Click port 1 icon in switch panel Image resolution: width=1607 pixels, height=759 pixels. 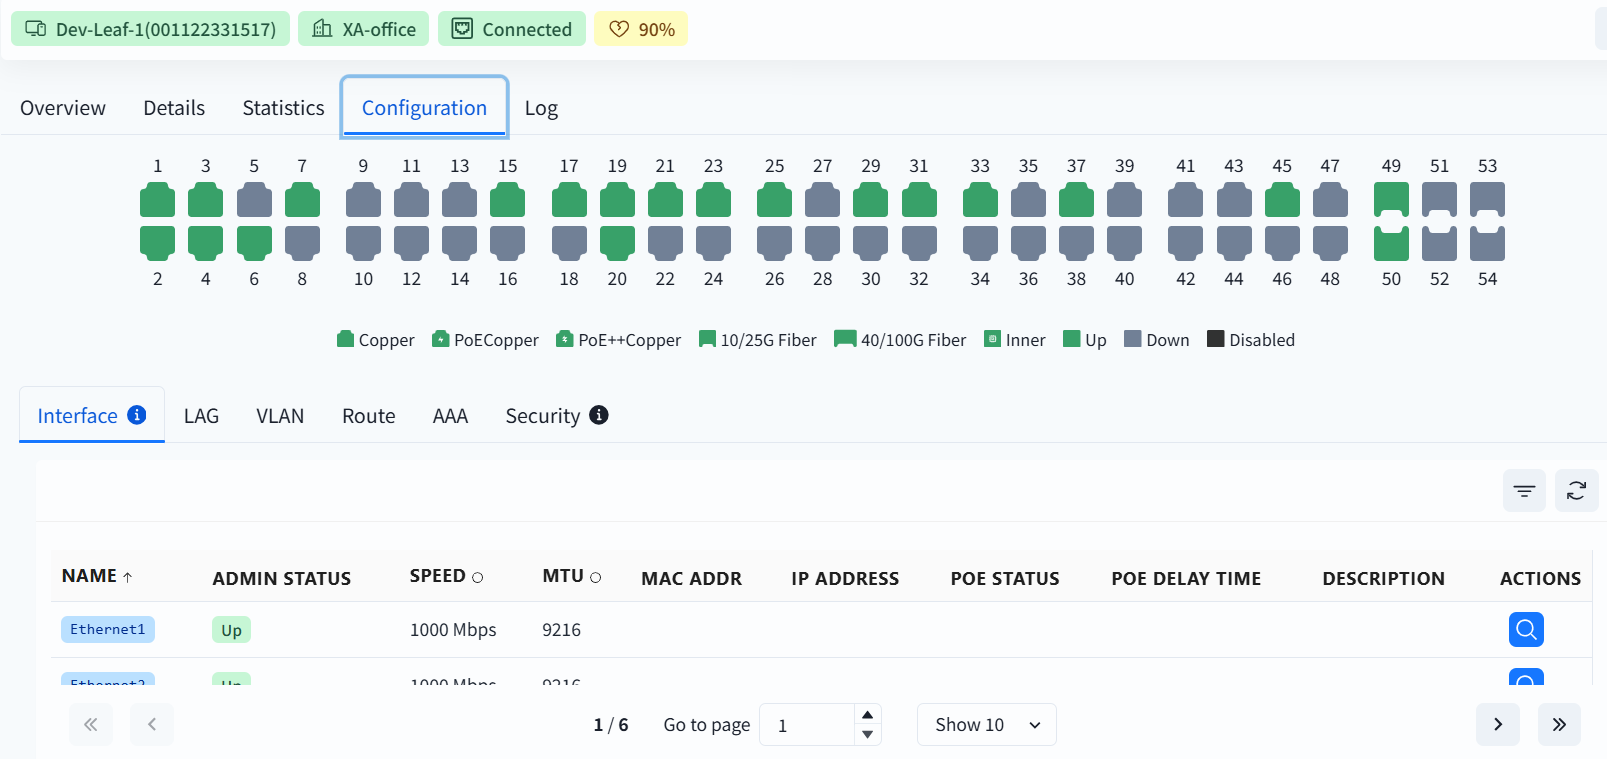(157, 200)
